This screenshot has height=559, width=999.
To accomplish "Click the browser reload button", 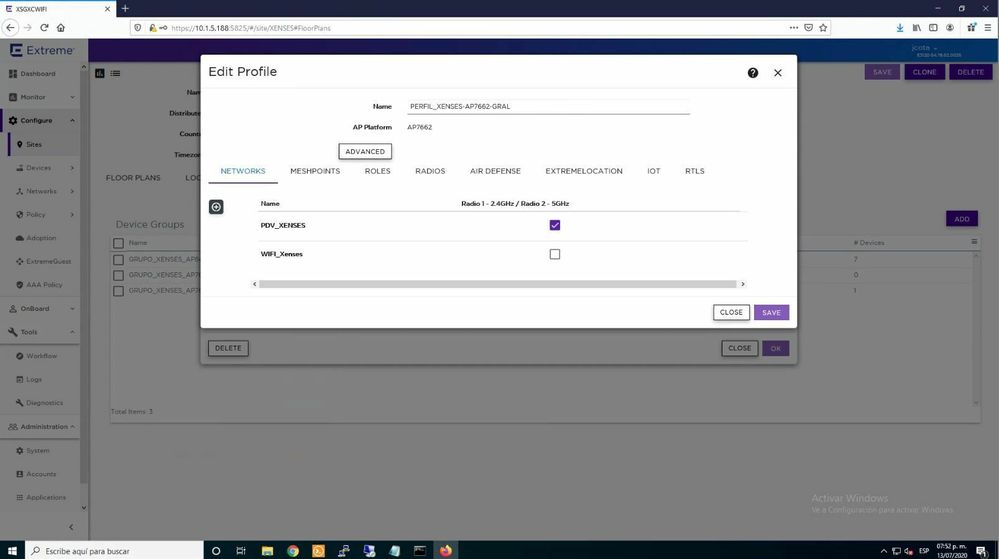I will (44, 27).
